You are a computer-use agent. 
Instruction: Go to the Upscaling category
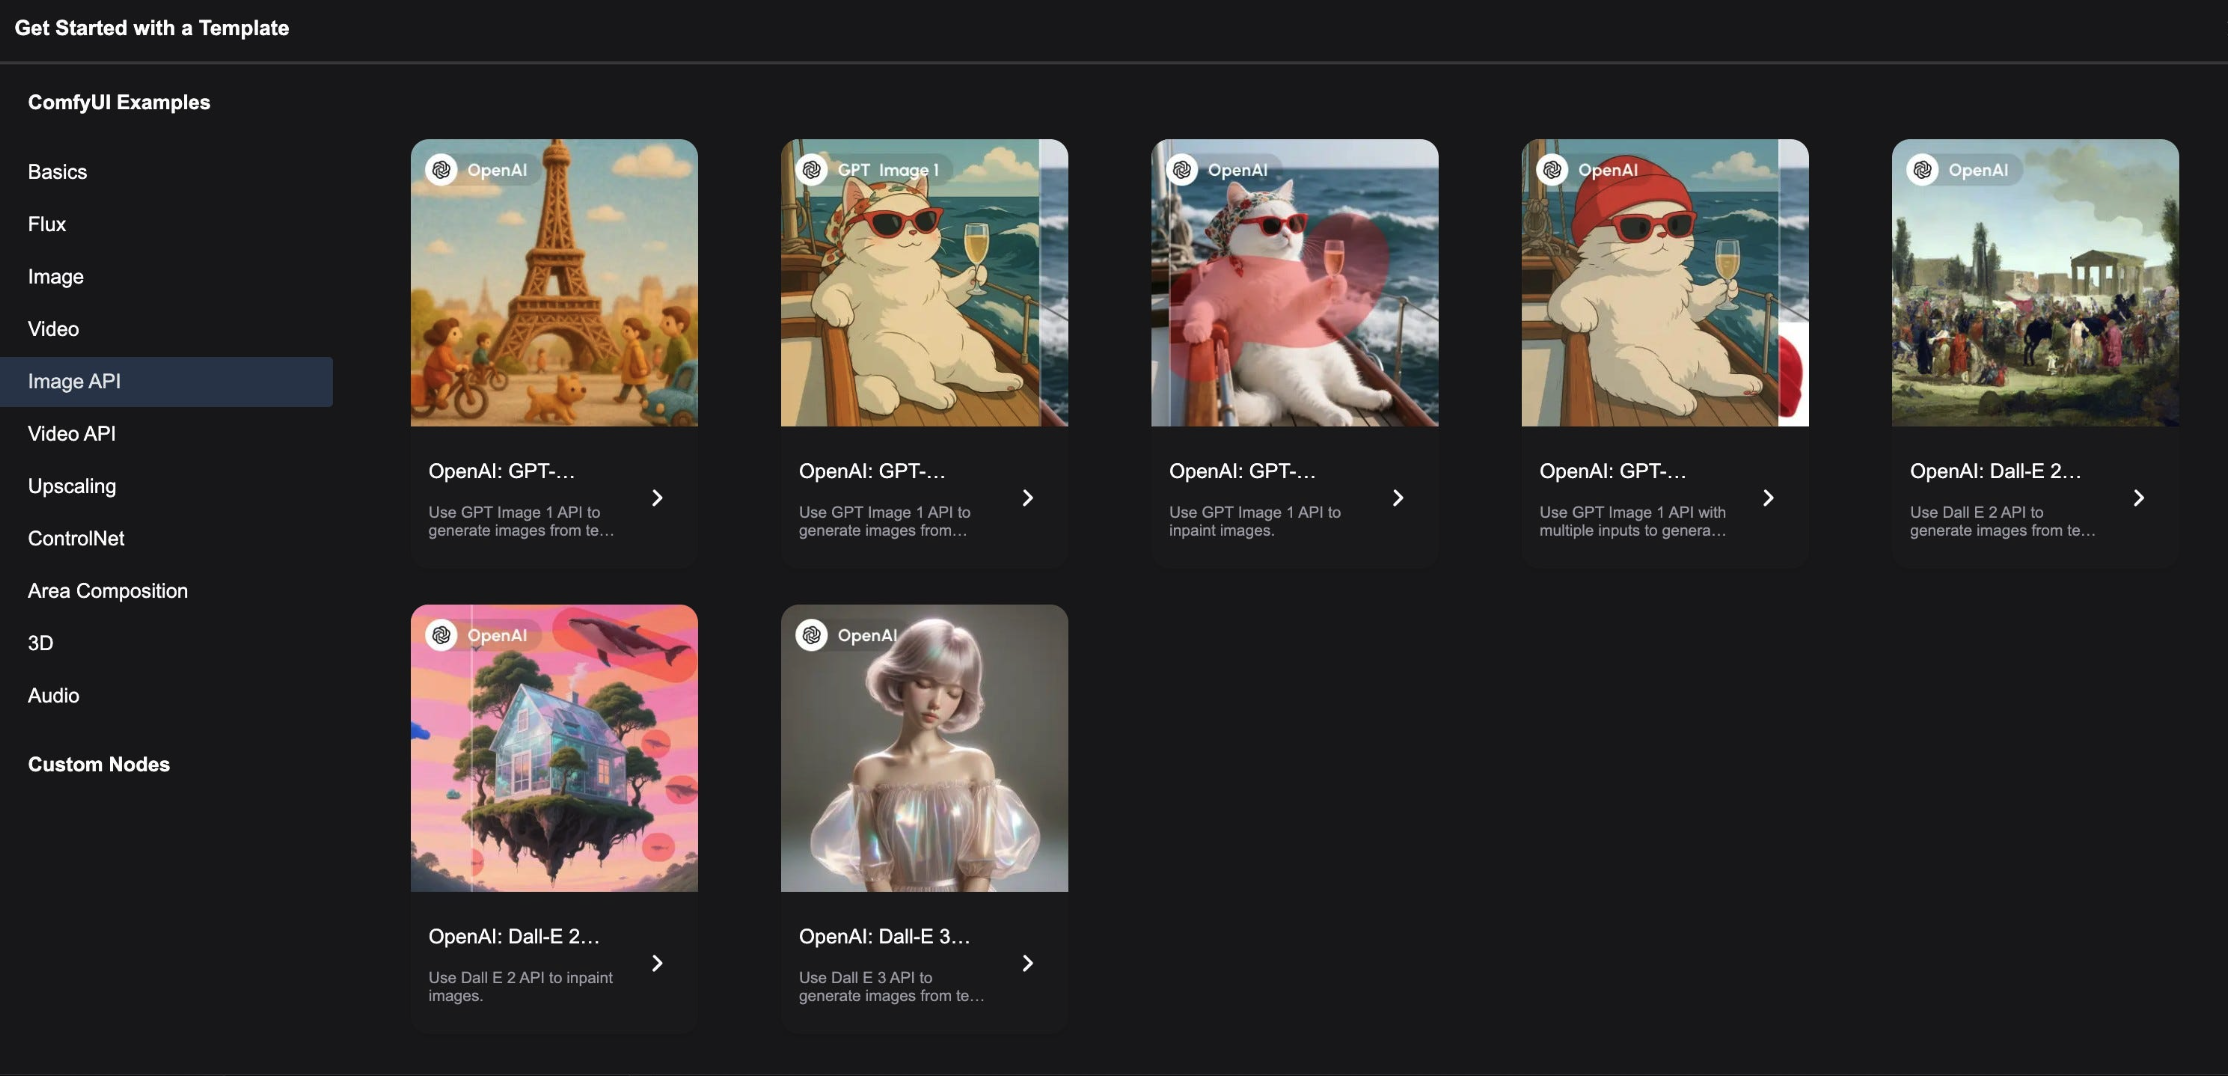166,486
